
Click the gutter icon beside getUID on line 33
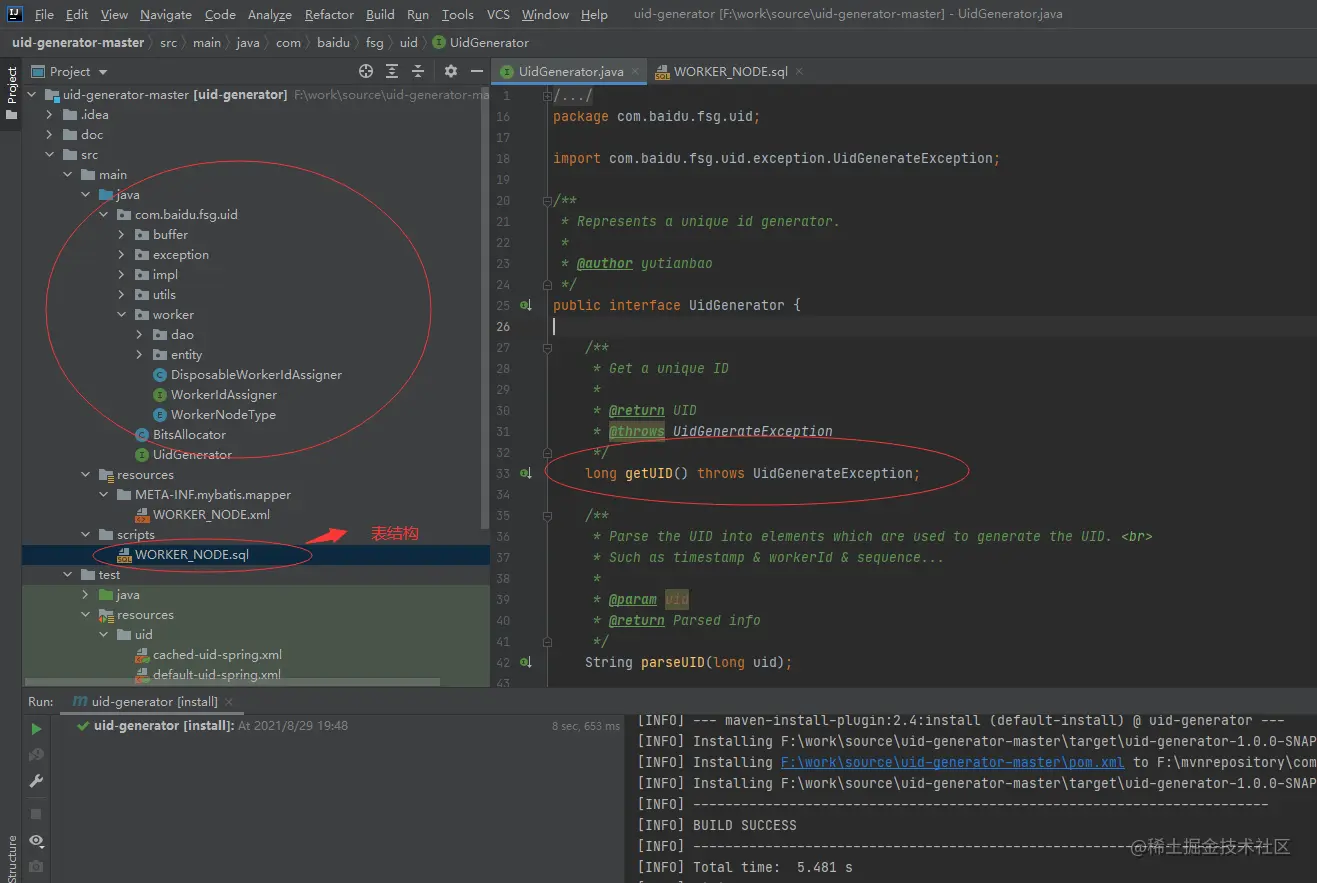click(x=527, y=473)
